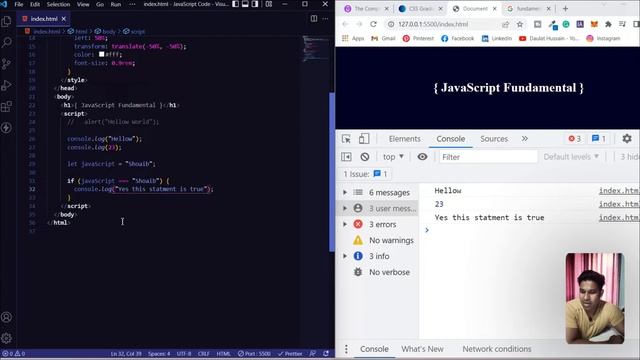
Task: Toggle secondary sidebar layout icon in title bar
Action: (255, 4)
